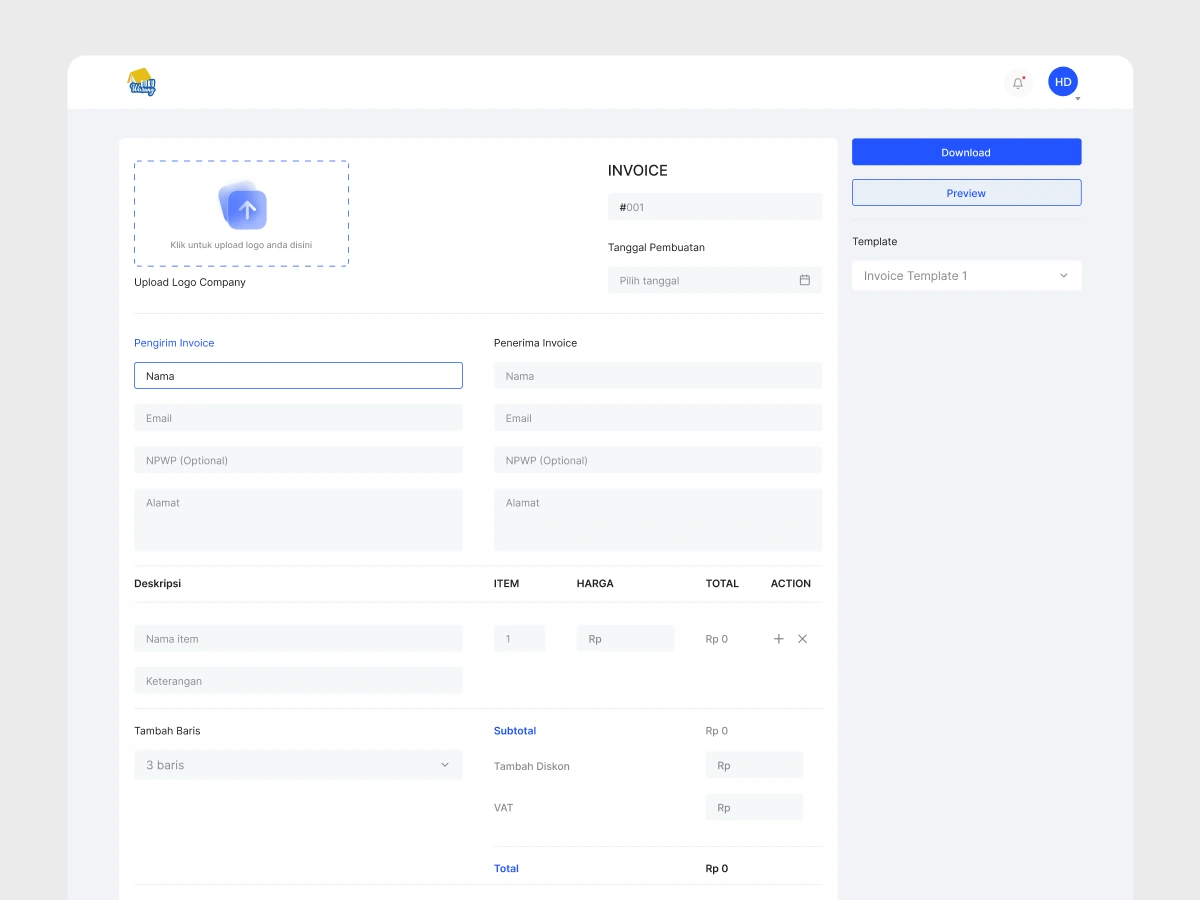
Task: Click the Tambah Diskon Rp field
Action: click(x=754, y=764)
